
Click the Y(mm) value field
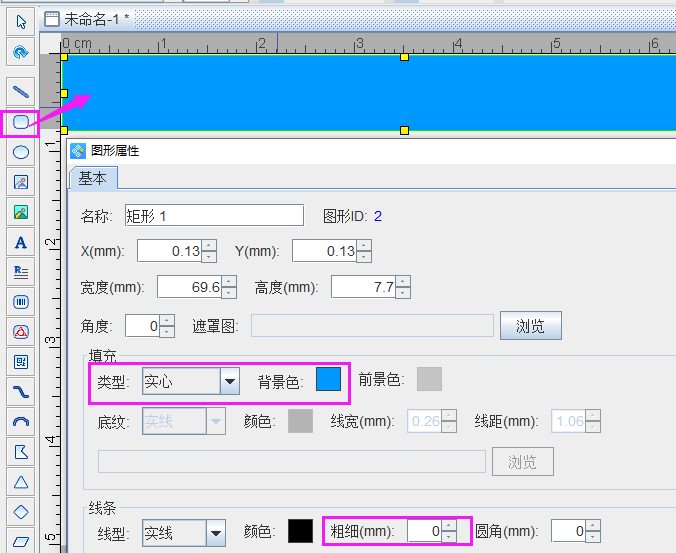324,251
